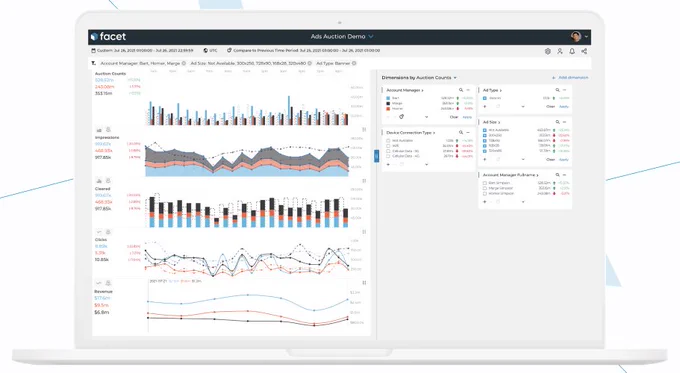Toggle the Homer color checkbox

click(x=388, y=109)
